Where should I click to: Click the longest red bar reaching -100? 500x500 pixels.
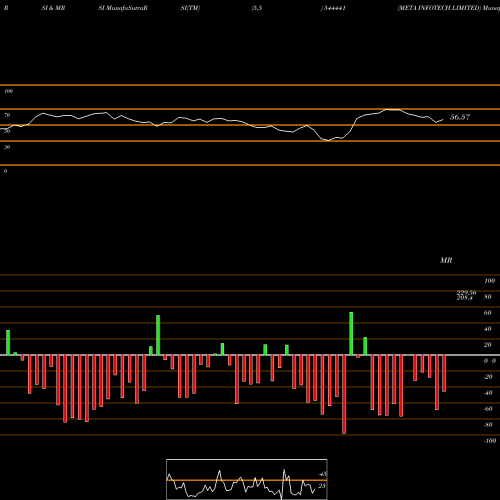point(344,394)
